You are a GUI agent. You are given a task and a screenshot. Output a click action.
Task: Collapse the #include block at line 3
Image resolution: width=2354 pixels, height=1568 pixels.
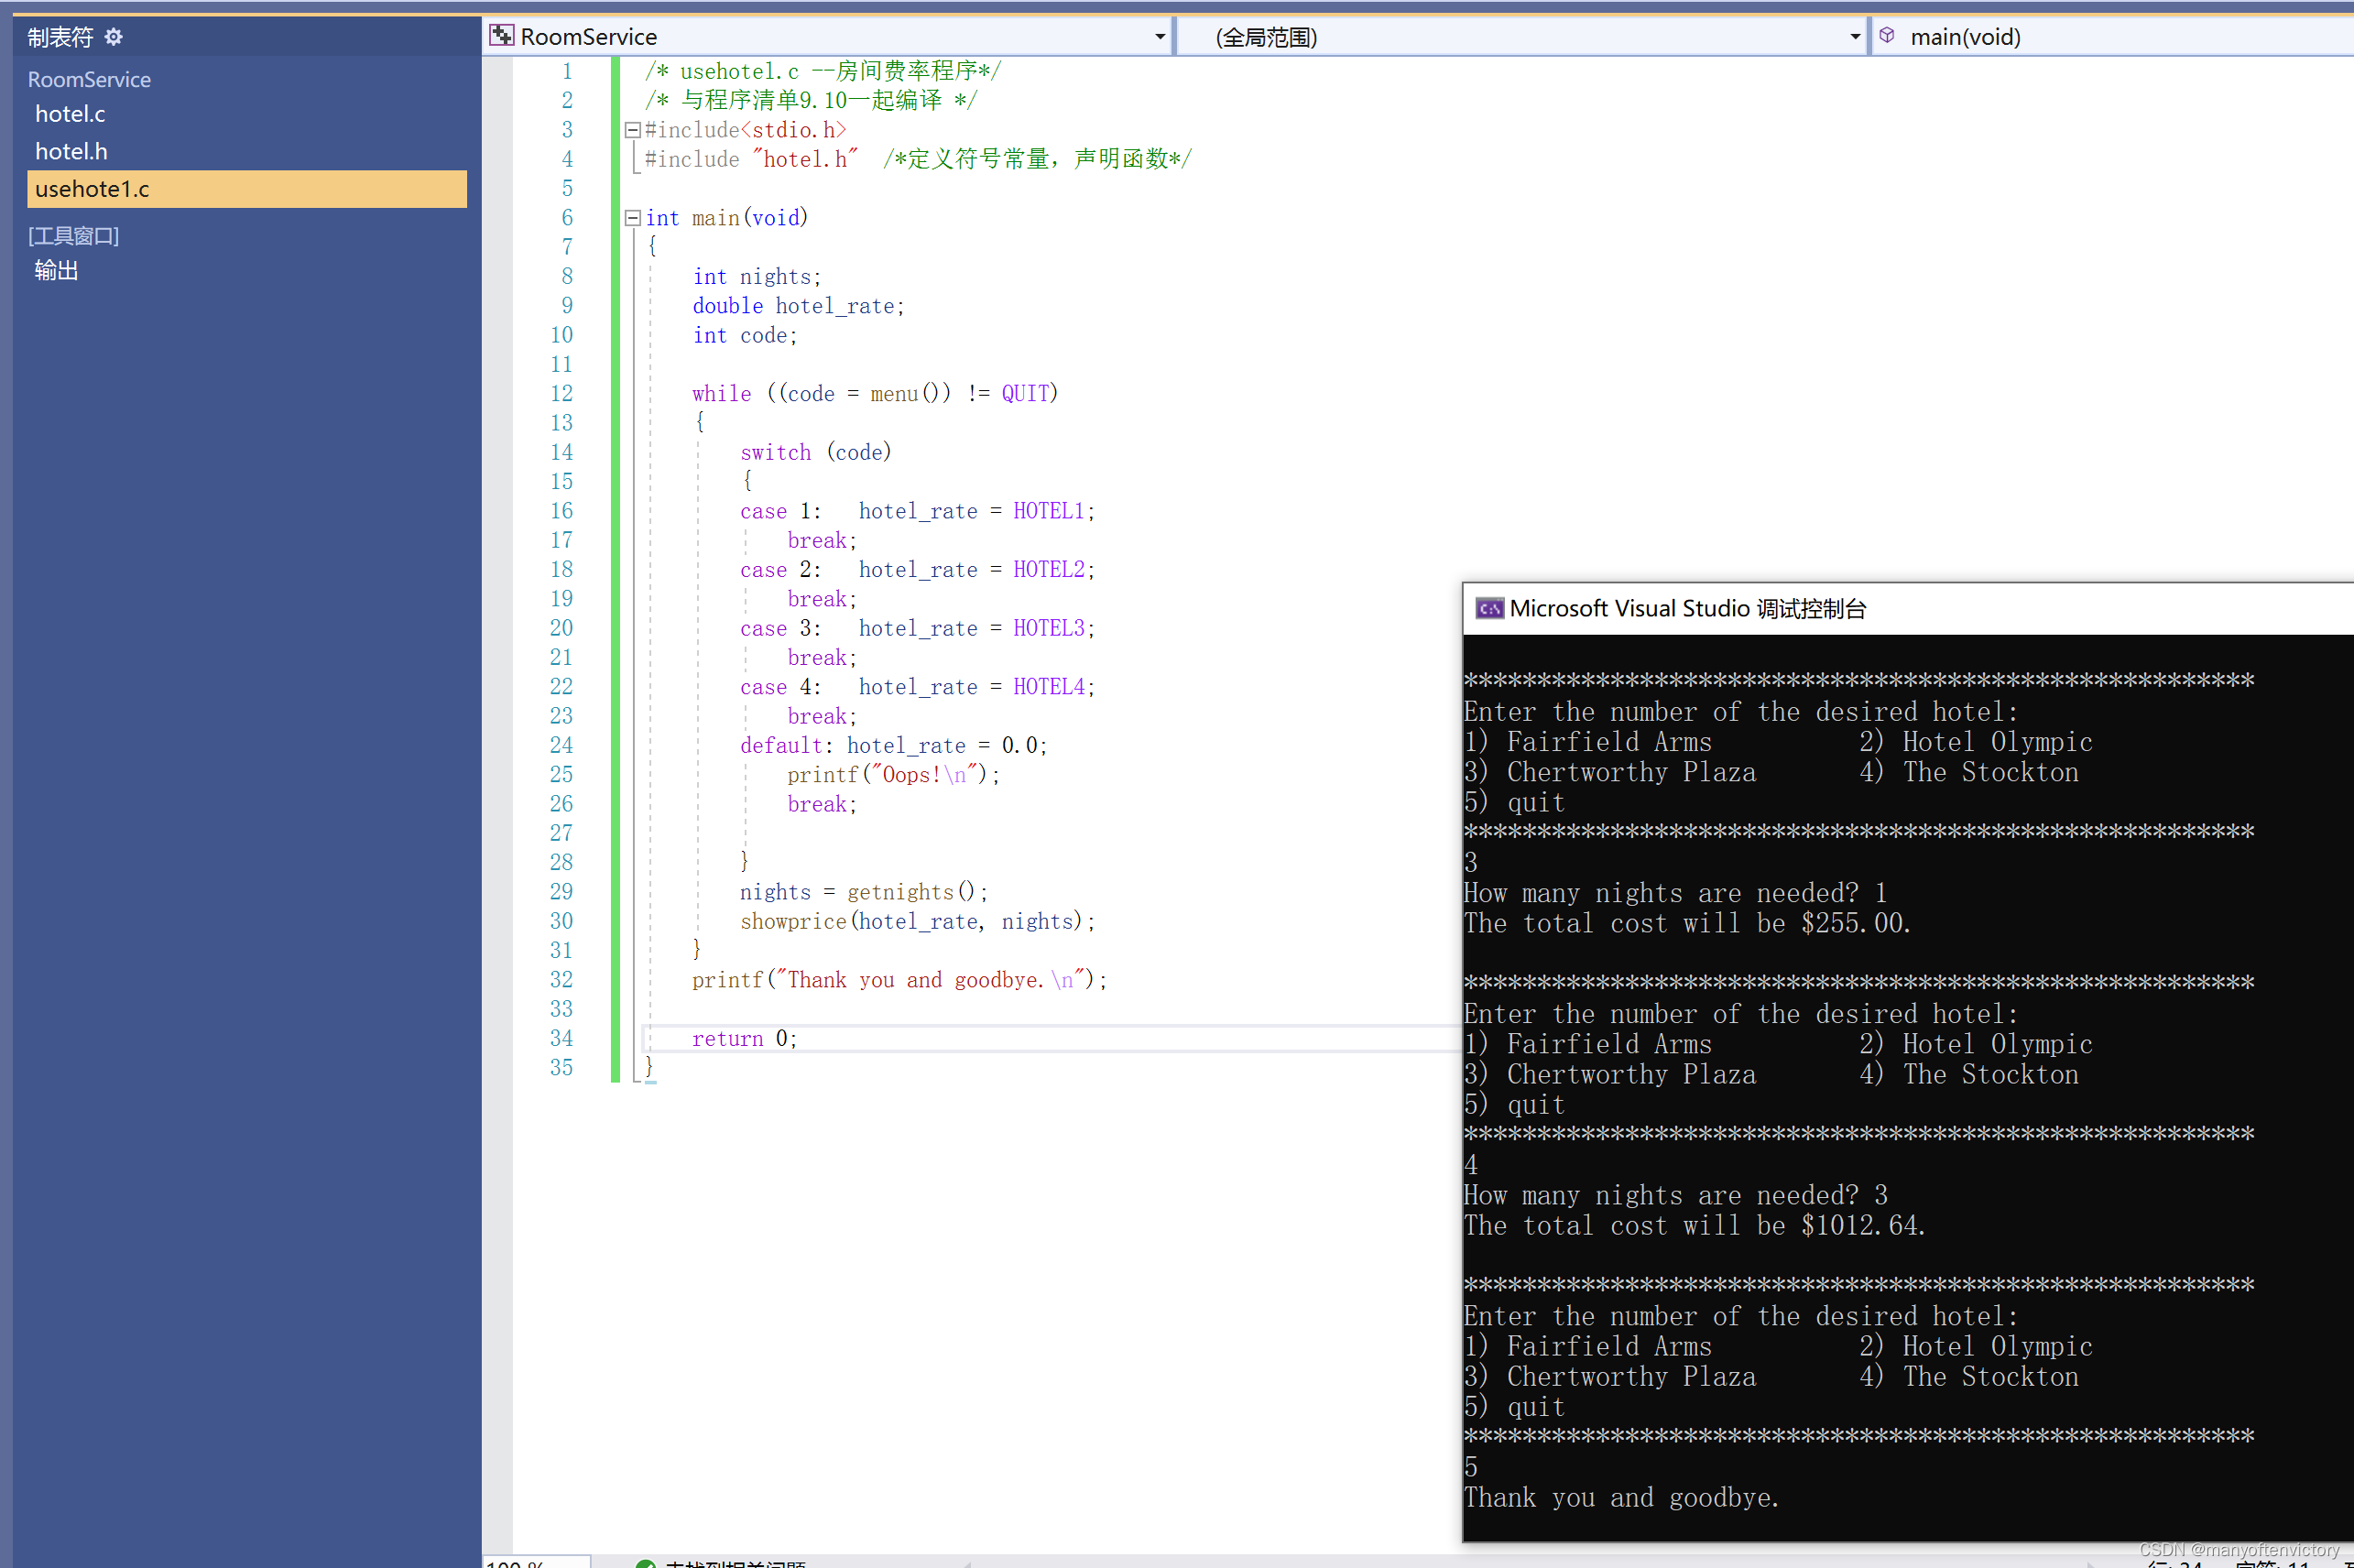click(x=632, y=130)
